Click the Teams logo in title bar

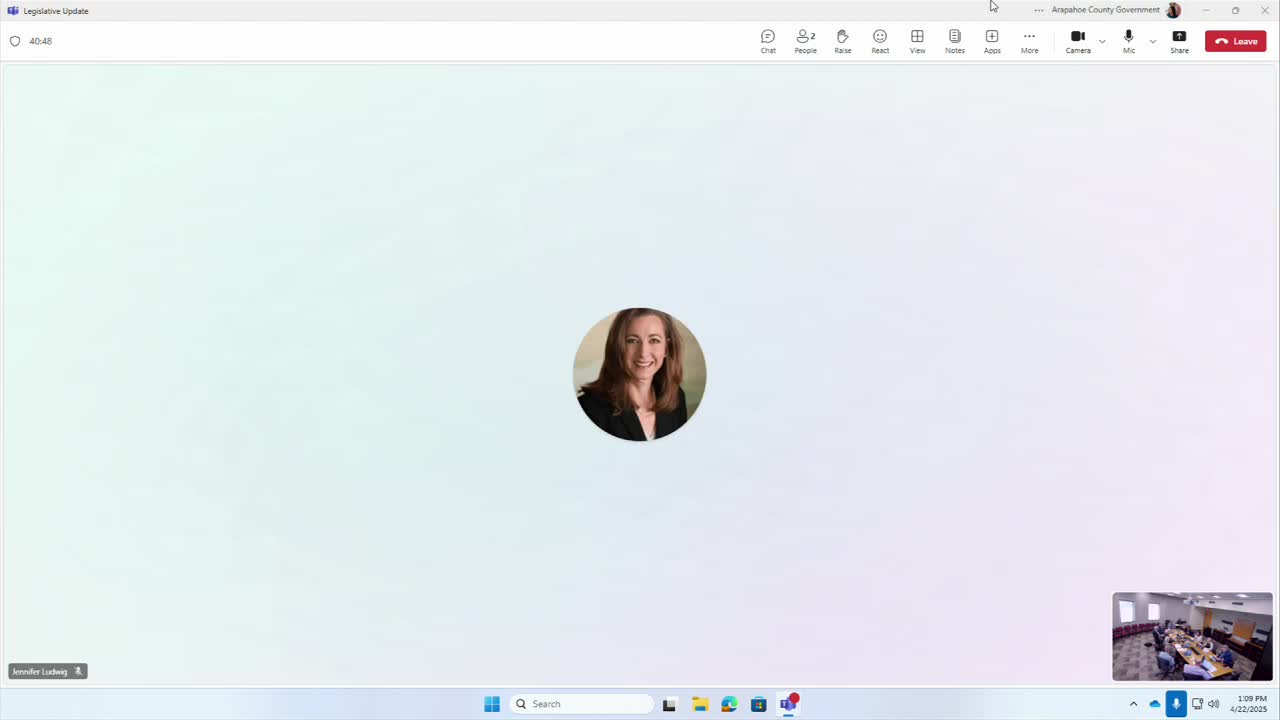13,10
